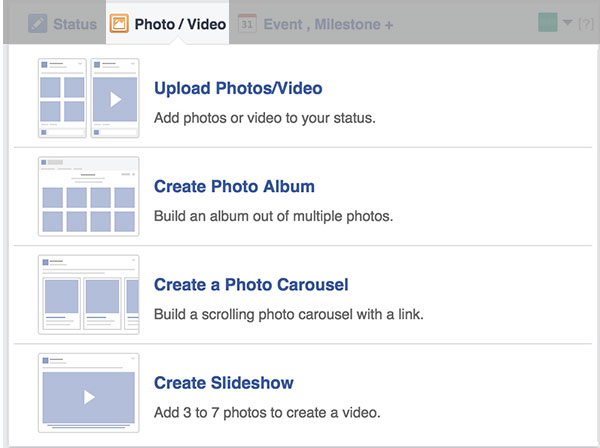Viewport: 600px width, 448px height.
Task: Click the four-photo grid upload thumbnail
Action: coord(62,98)
